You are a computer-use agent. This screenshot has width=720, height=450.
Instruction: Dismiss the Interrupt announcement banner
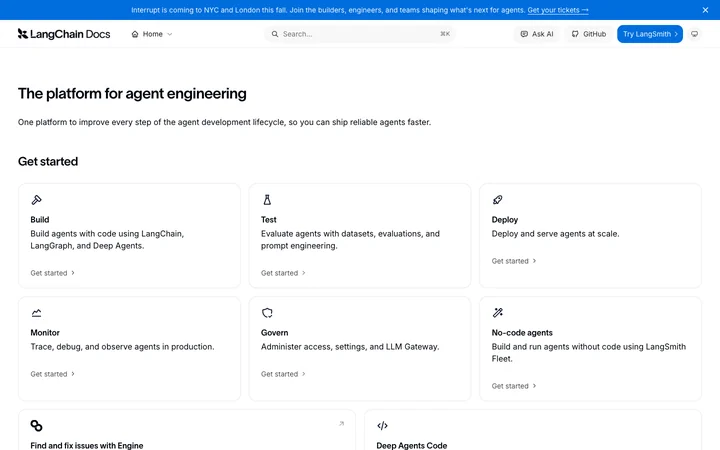click(705, 10)
